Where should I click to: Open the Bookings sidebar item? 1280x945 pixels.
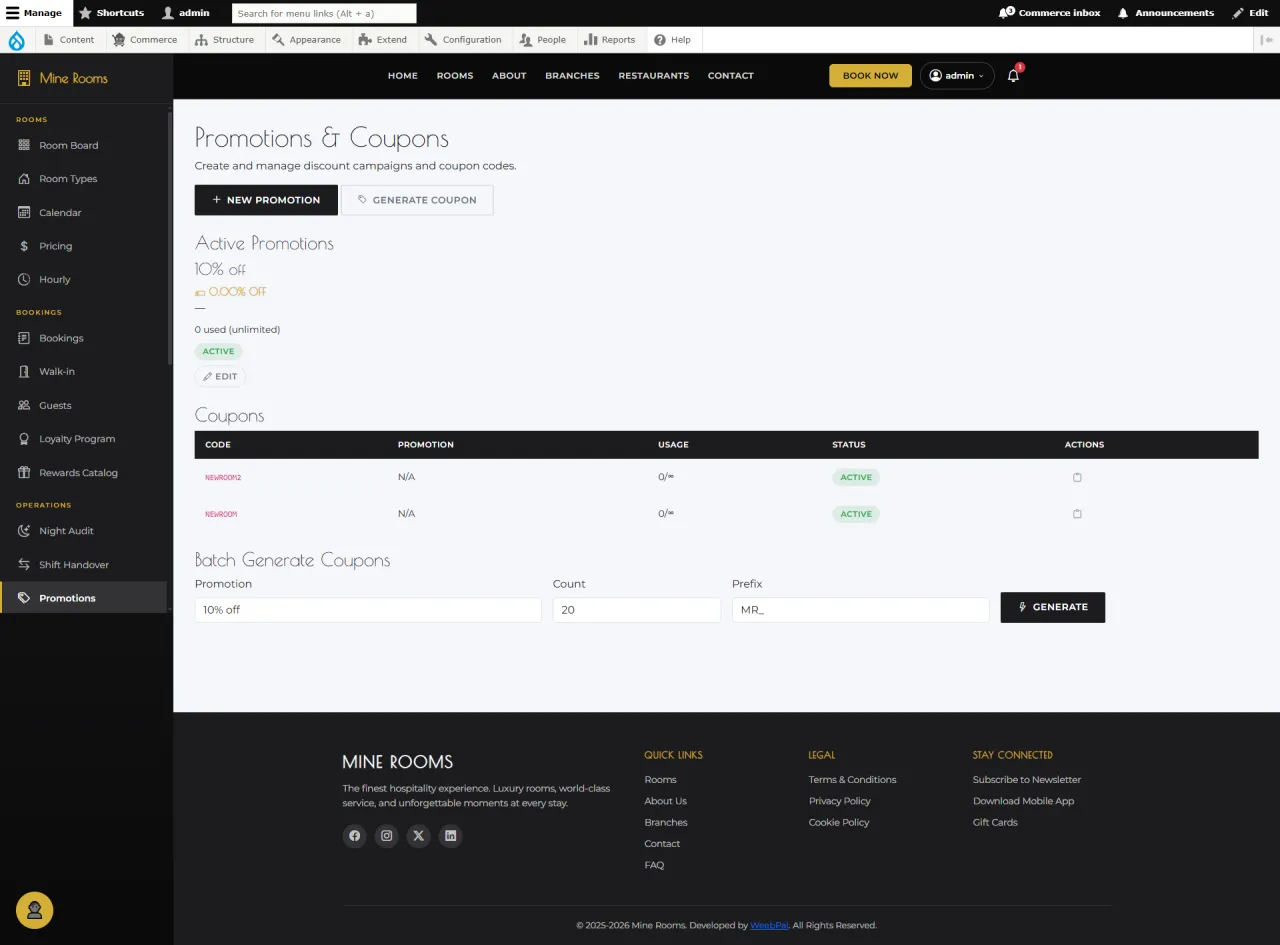pos(84,338)
